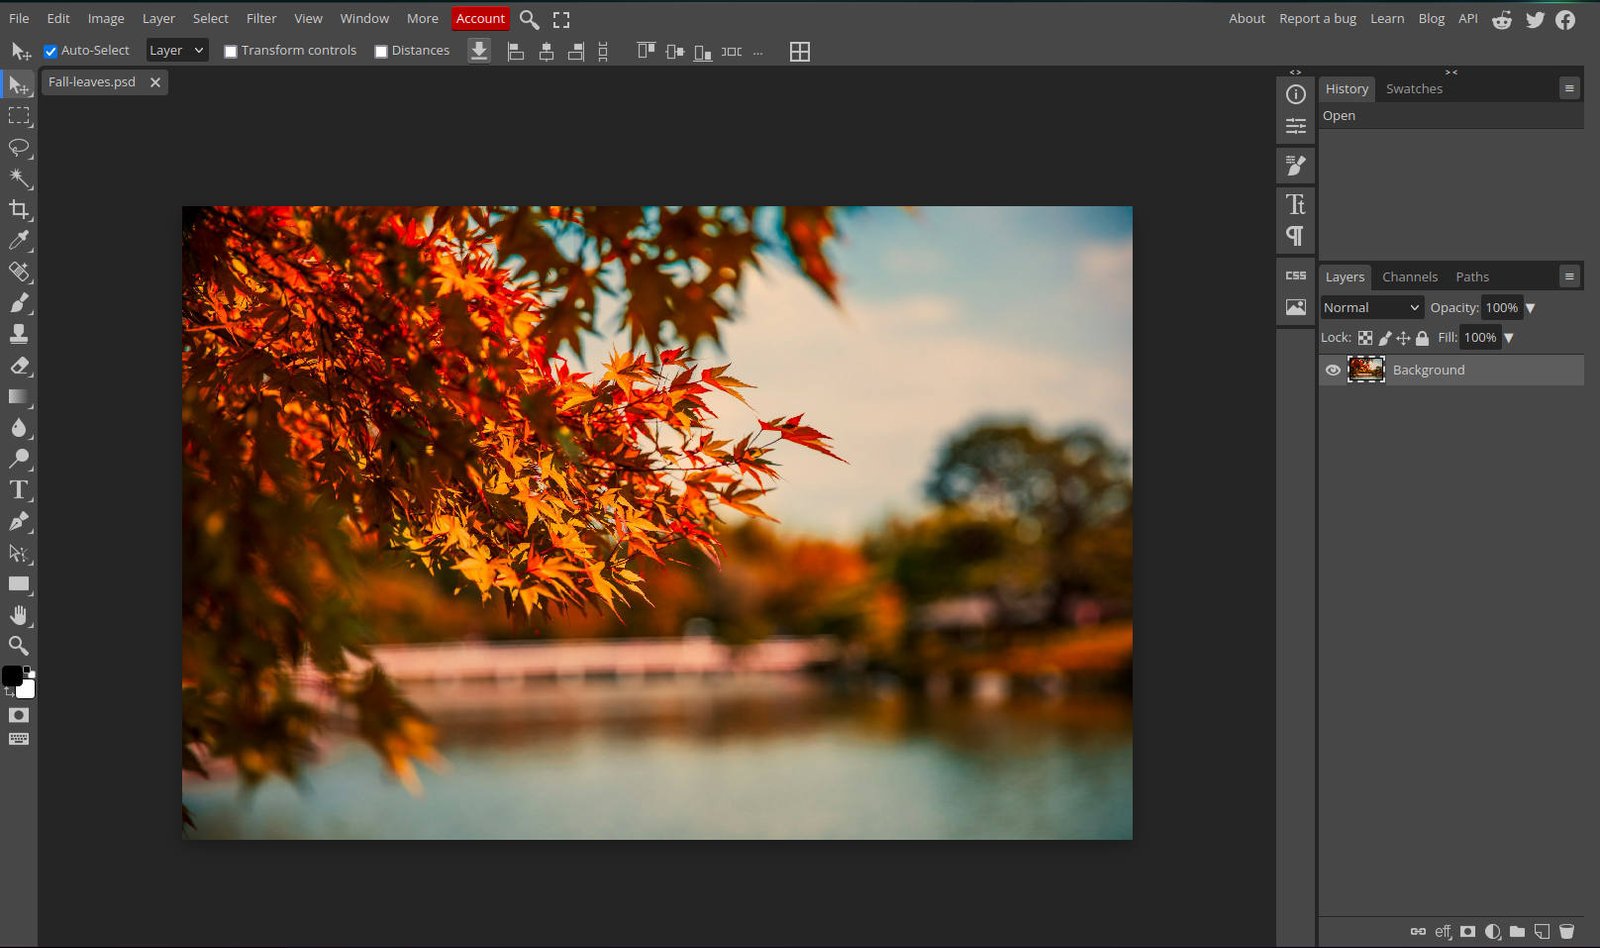Open the Layers panel menu
The height and width of the screenshot is (948, 1600).
1569,276
